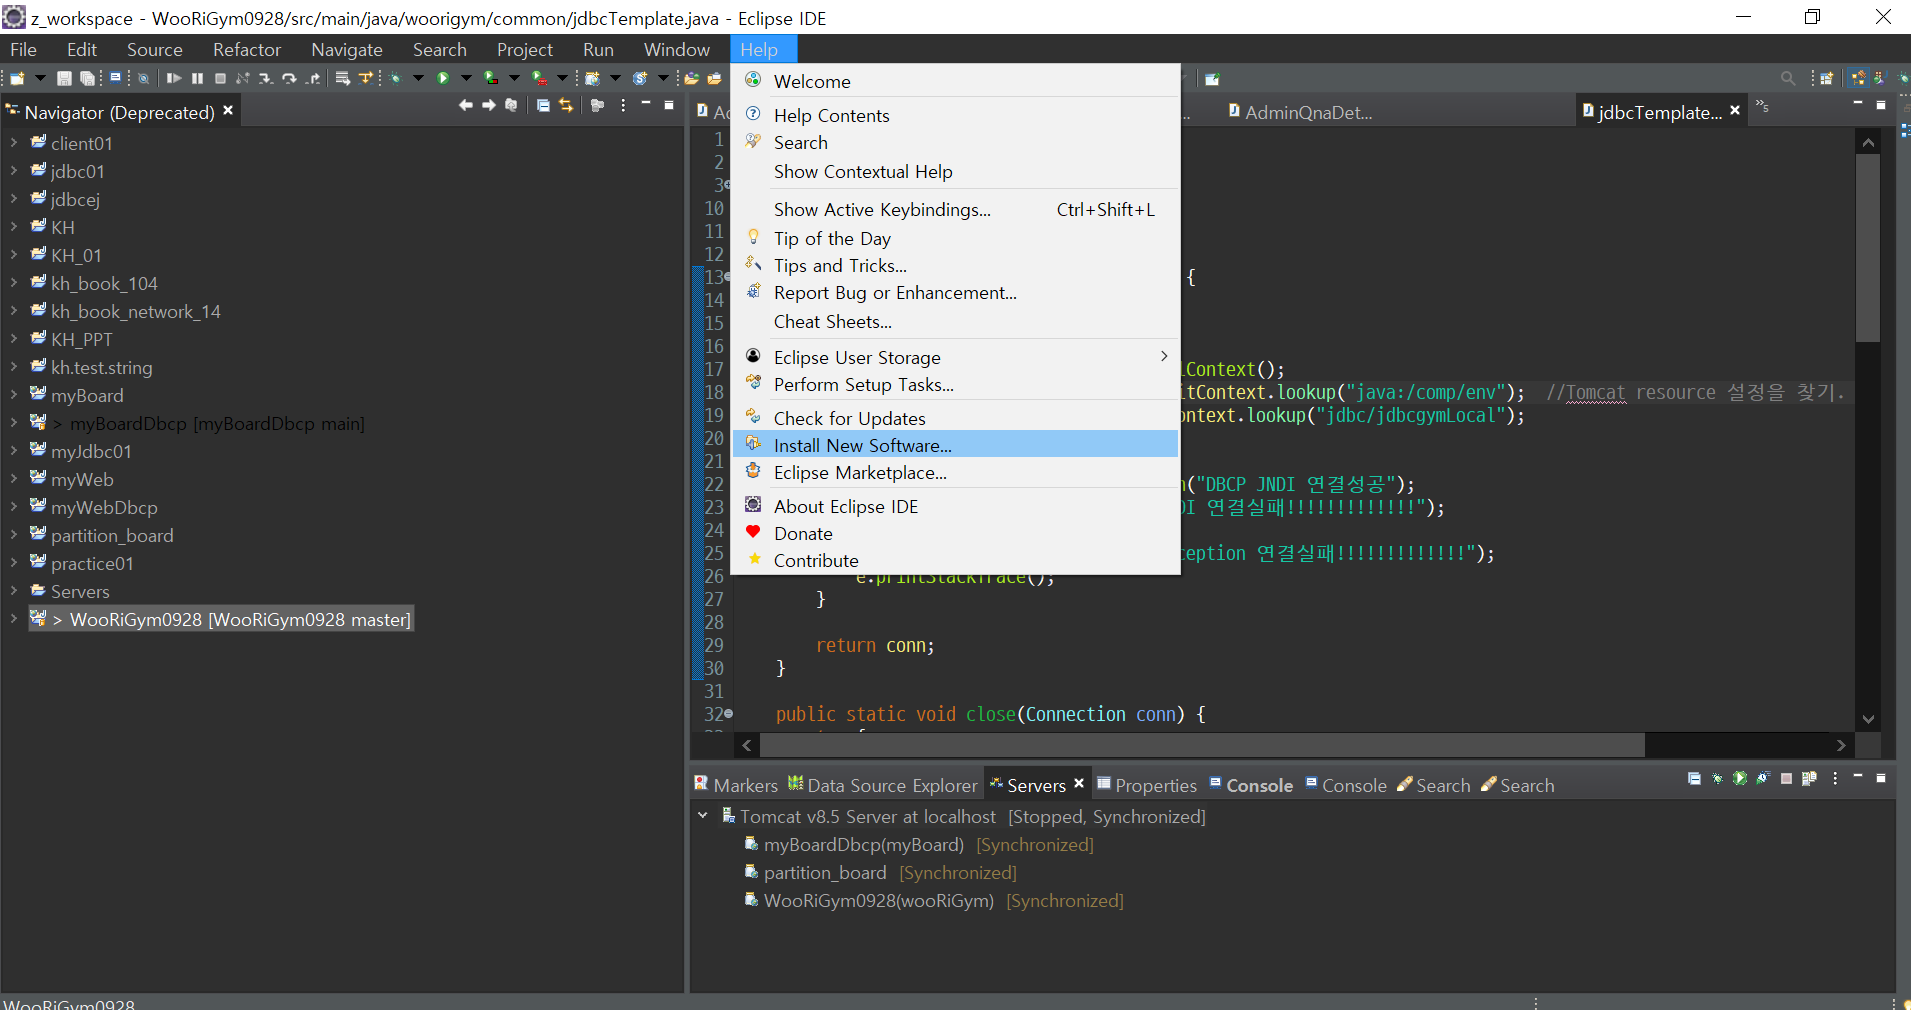Click the Save icon in the toolbar
This screenshot has width=1911, height=1010.
pyautogui.click(x=64, y=78)
